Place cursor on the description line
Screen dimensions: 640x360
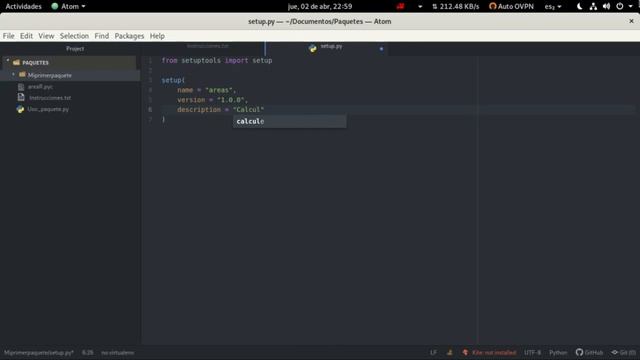pos(220,109)
